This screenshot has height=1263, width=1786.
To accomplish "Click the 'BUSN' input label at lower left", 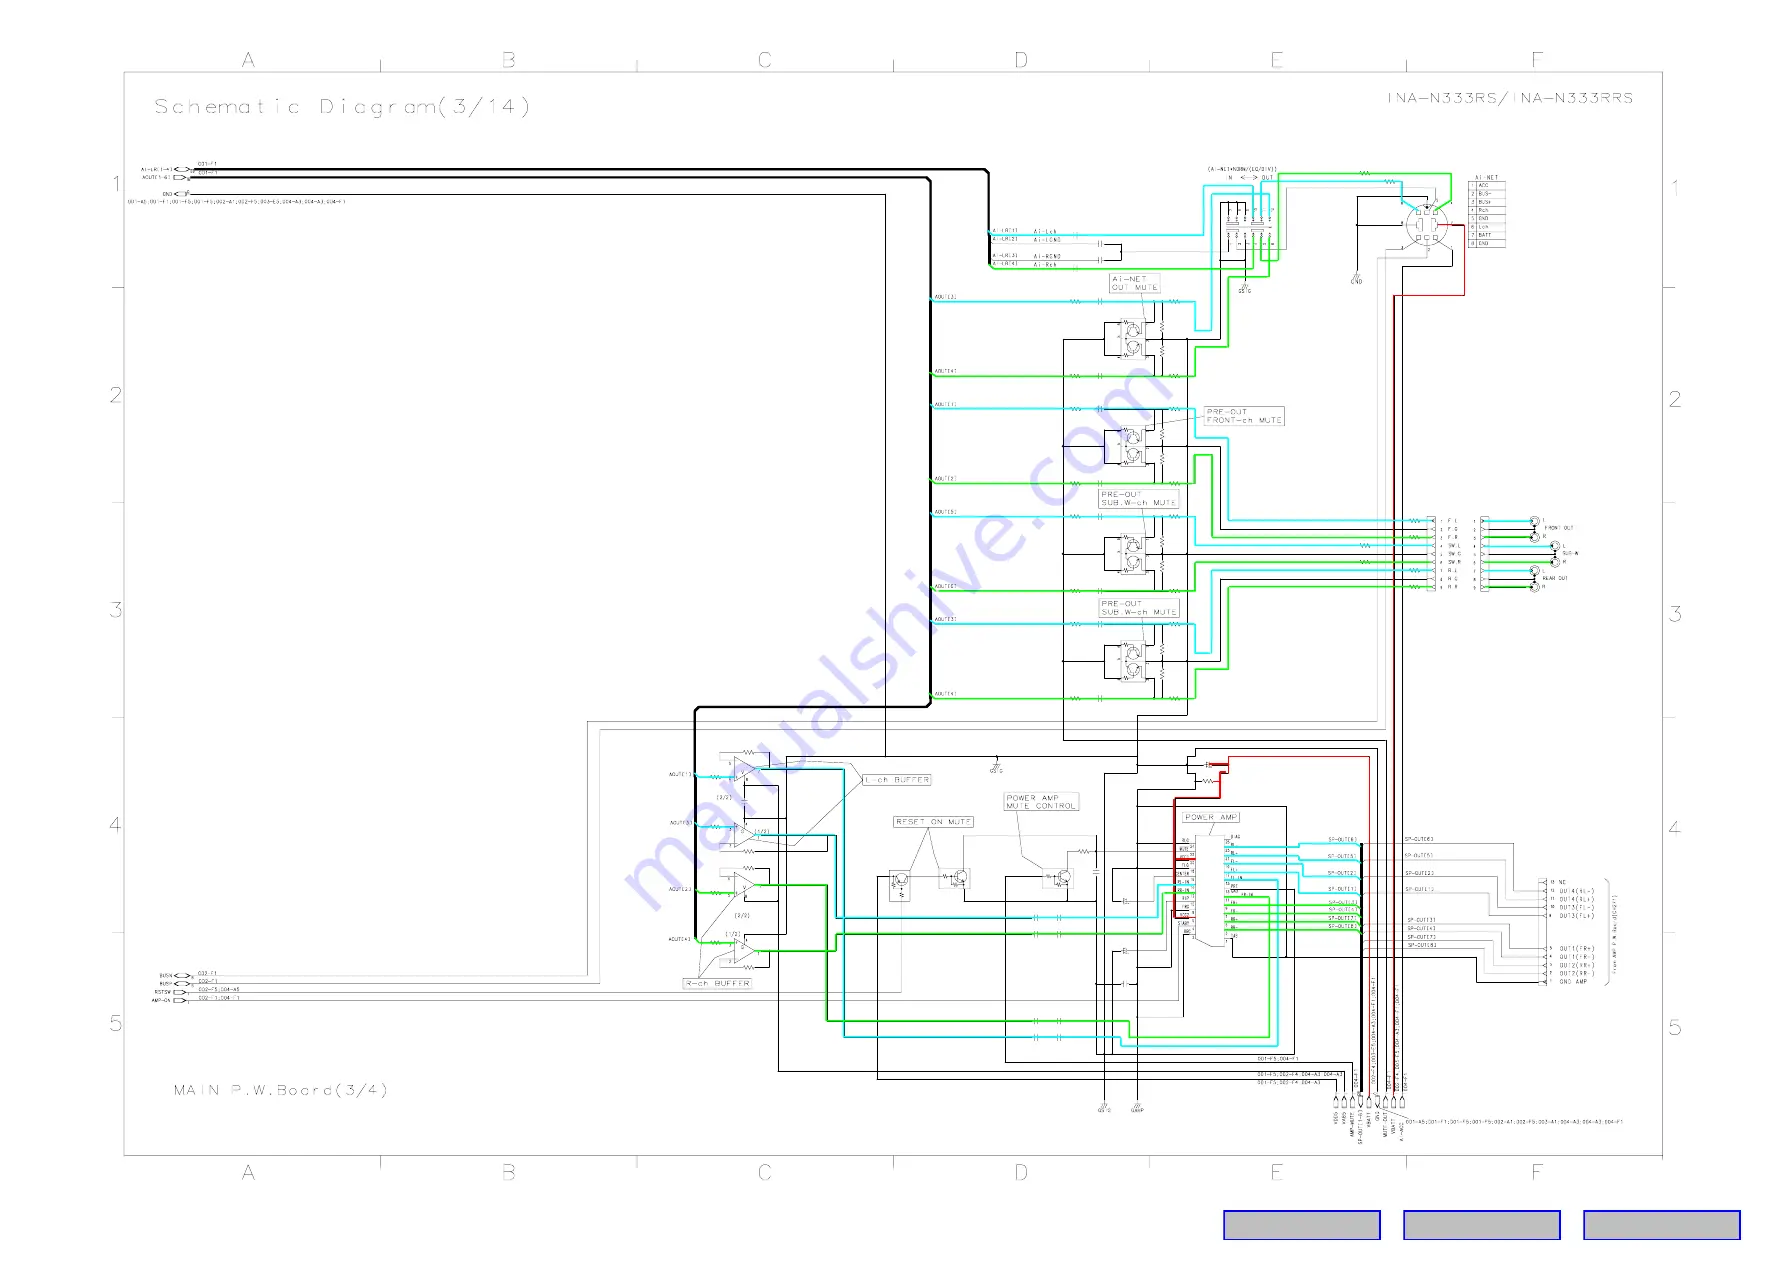I will pyautogui.click(x=166, y=976).
